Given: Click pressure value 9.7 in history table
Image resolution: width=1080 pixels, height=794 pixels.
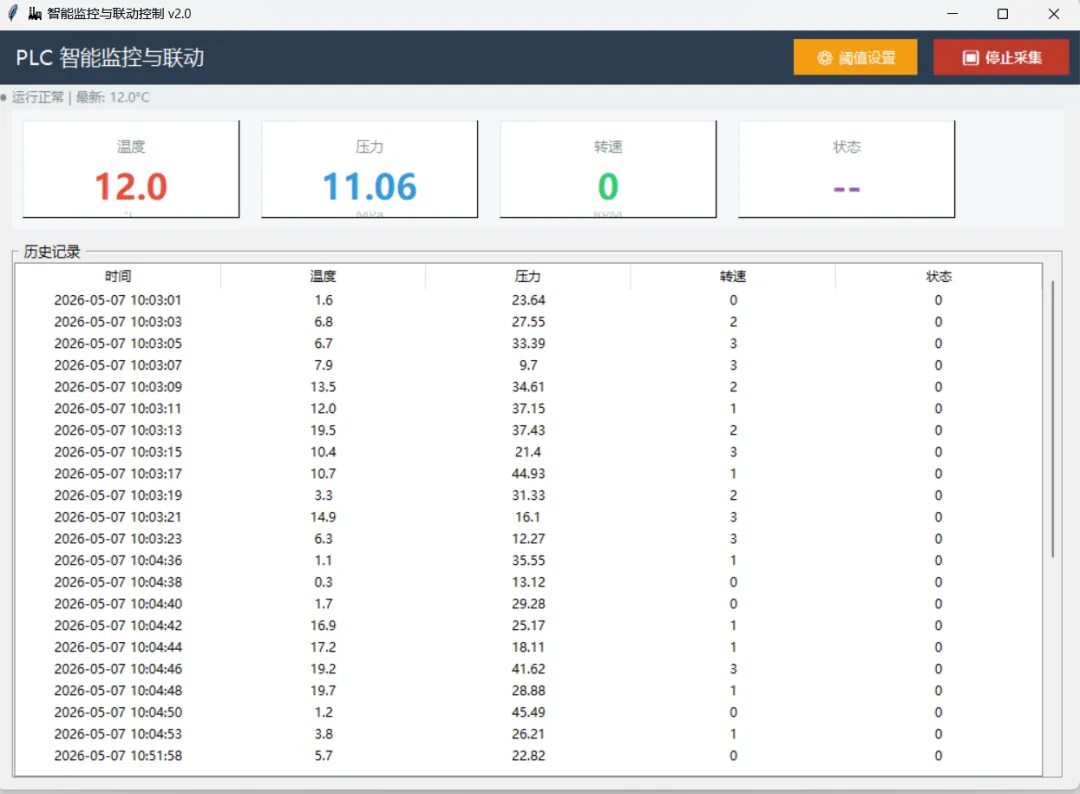Looking at the screenshot, I should point(528,365).
